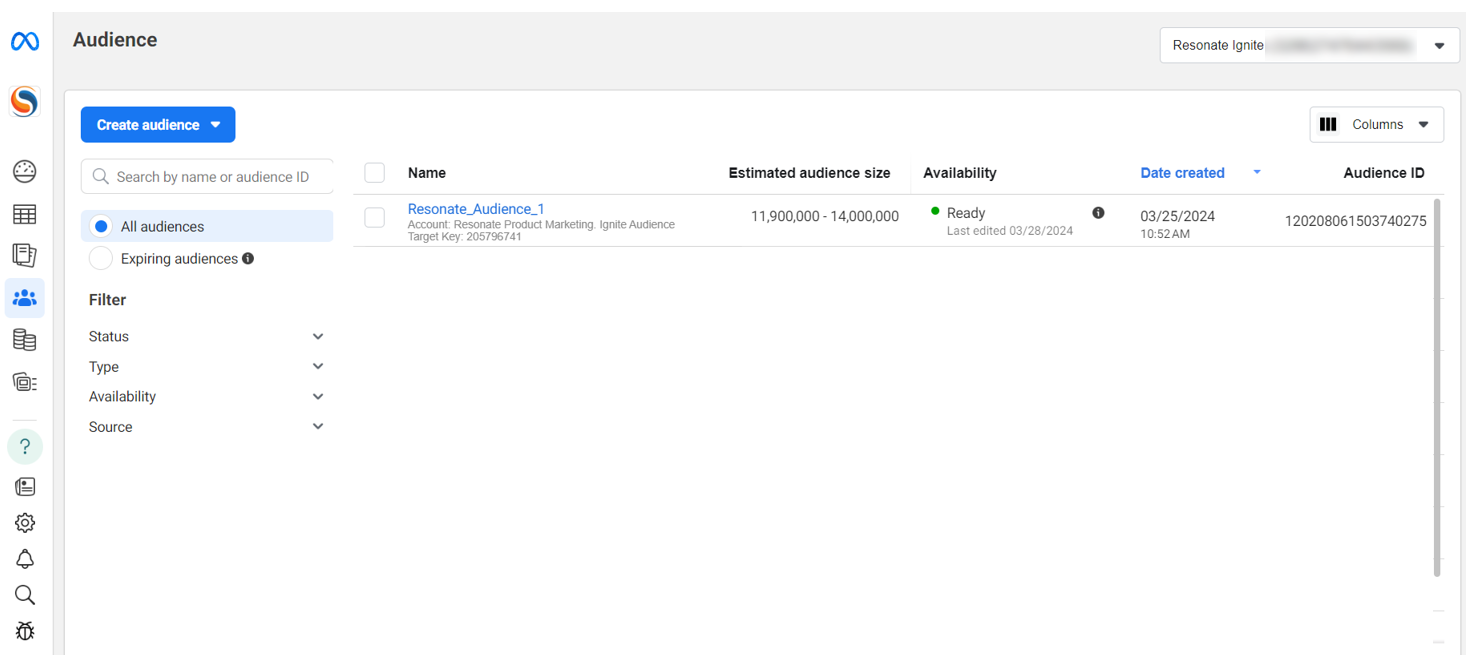Screen dimensions: 1466x655
Task: Open the creative library icon in sidebar
Action: point(25,382)
